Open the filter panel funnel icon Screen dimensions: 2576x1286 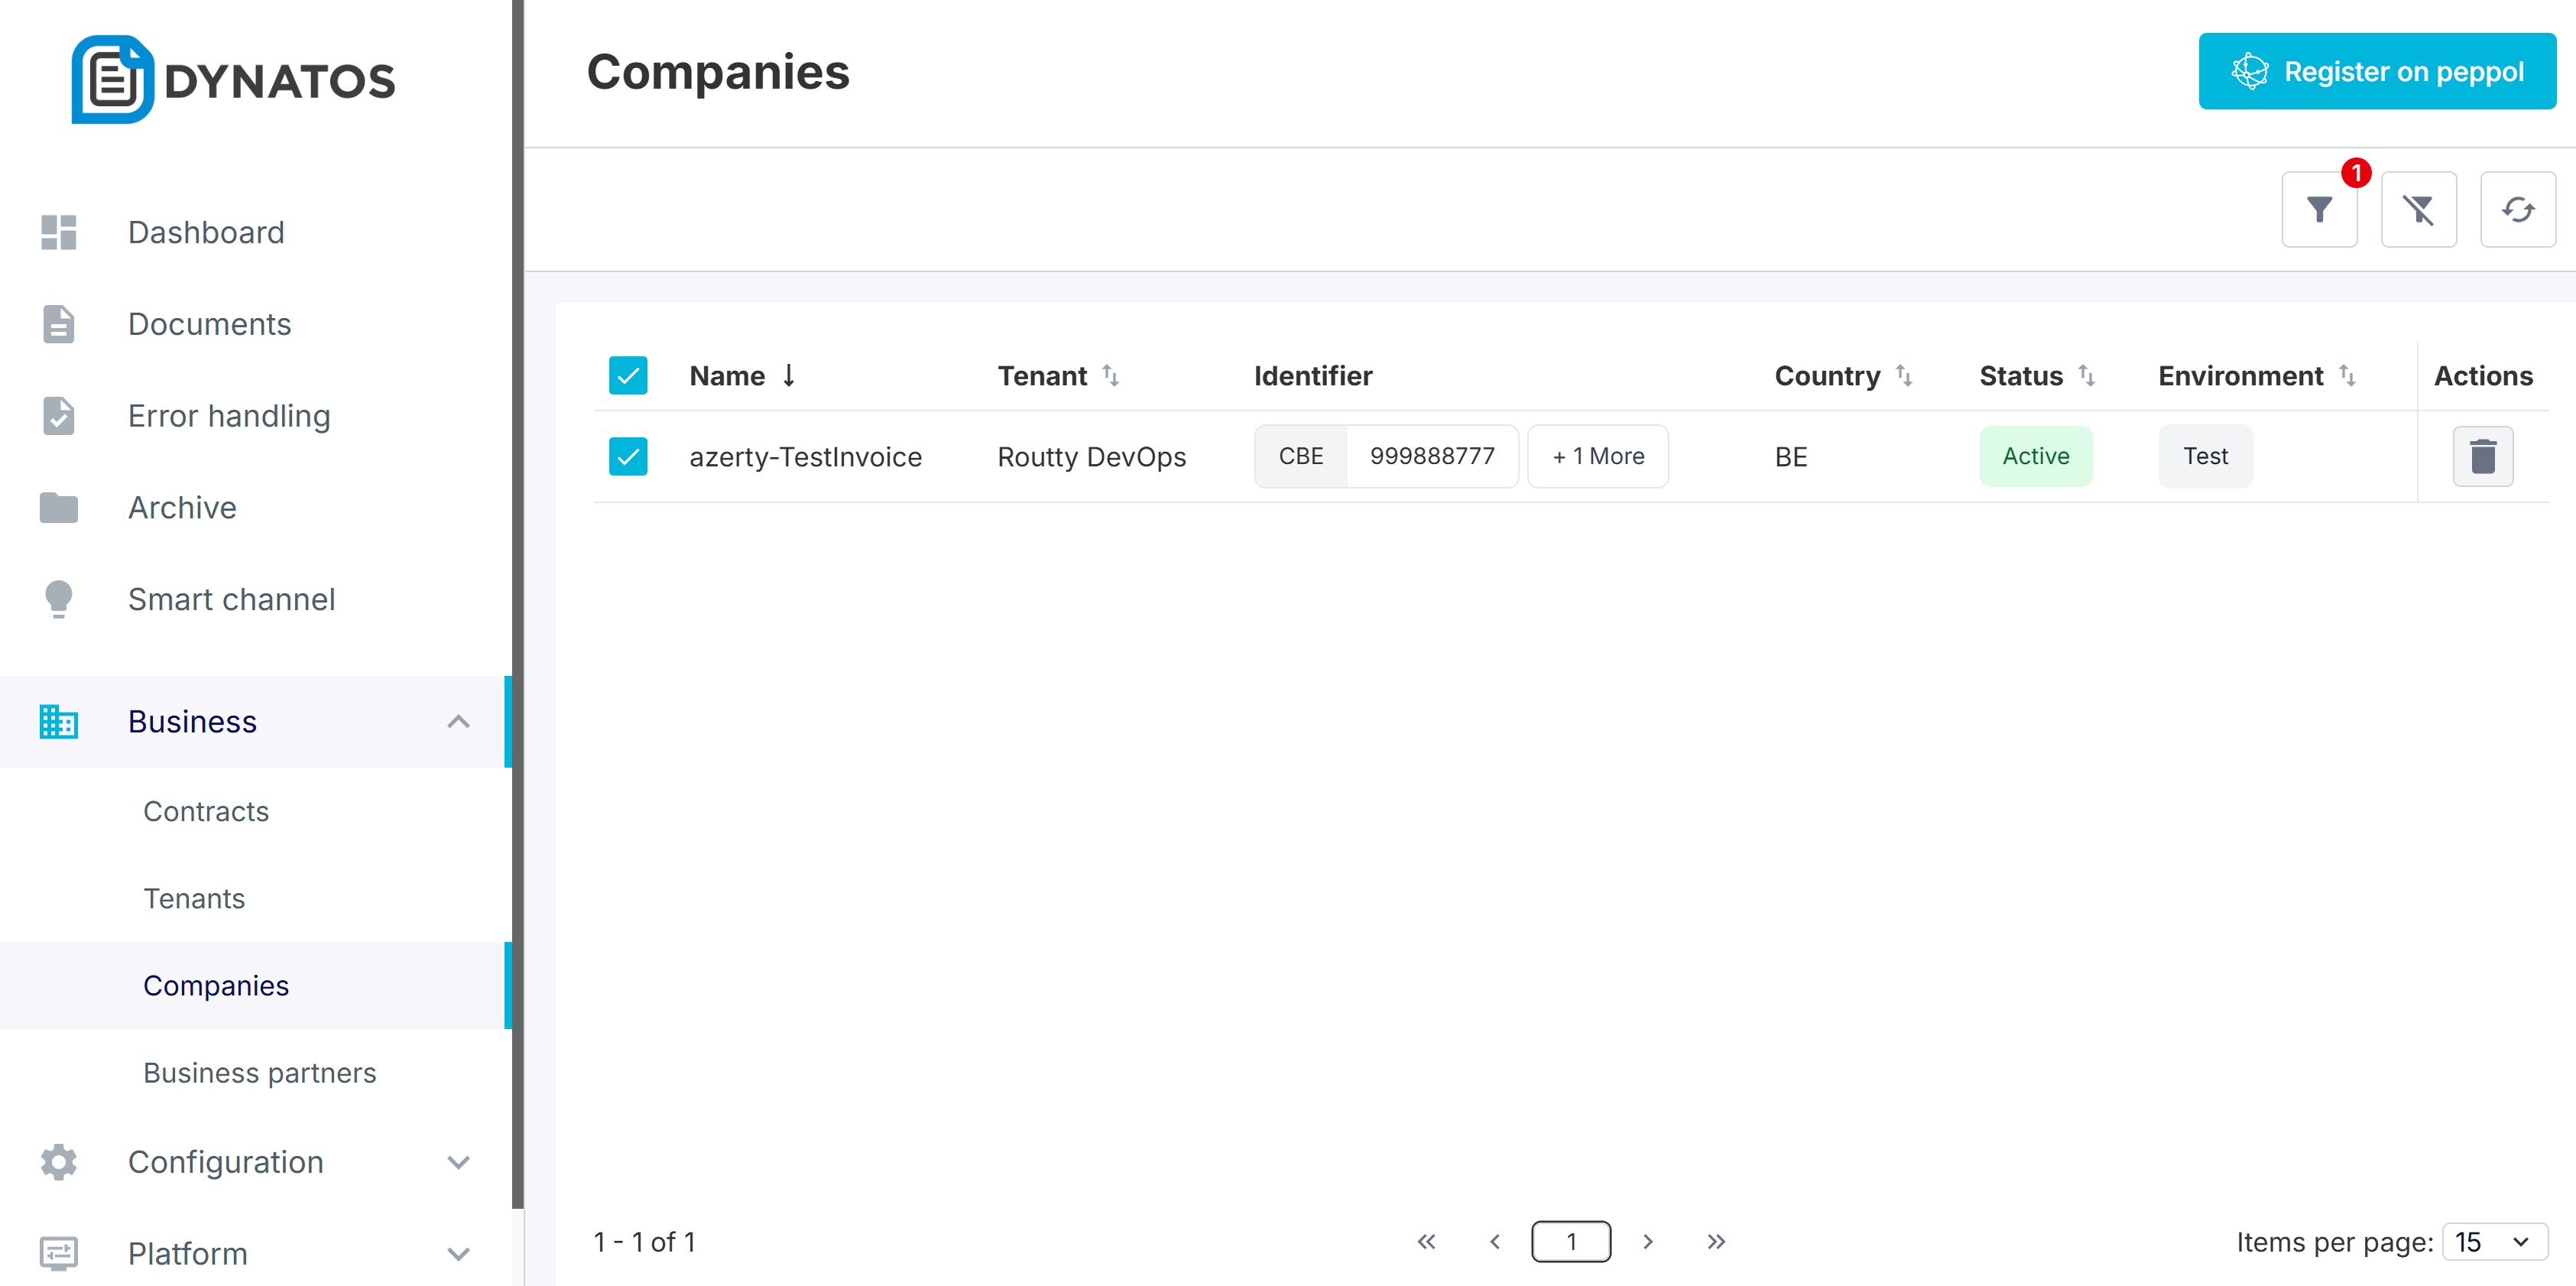[x=2318, y=209]
